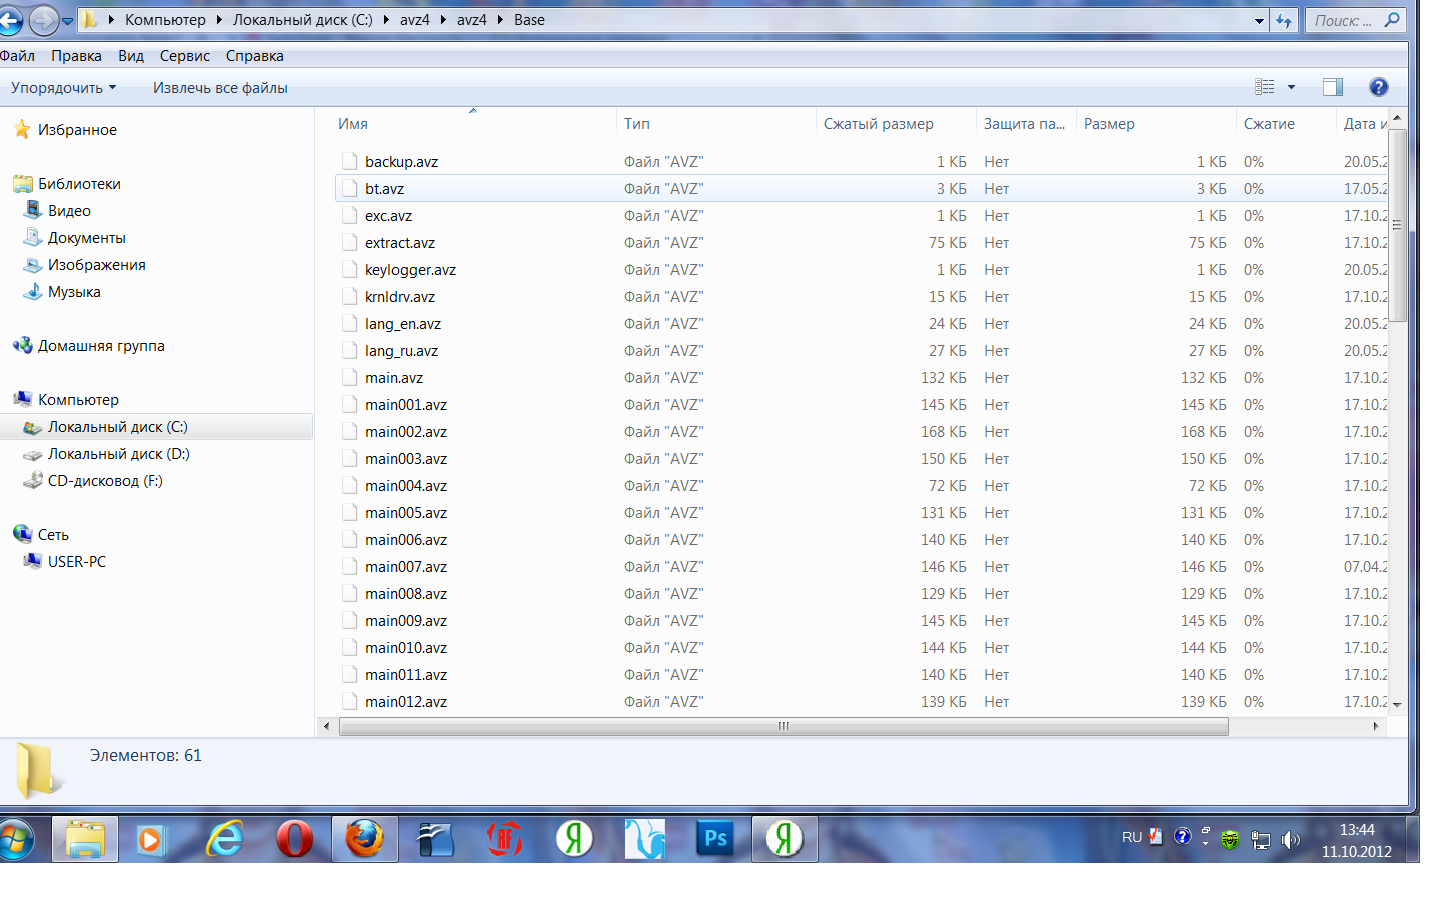Sort files by the Тип column header
Viewport: 1440px width, 900px height.
[717, 123]
